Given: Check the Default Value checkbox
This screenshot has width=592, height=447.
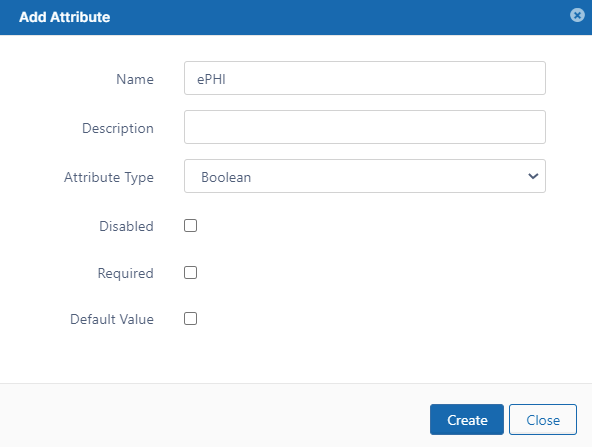Looking at the screenshot, I should [x=190, y=319].
